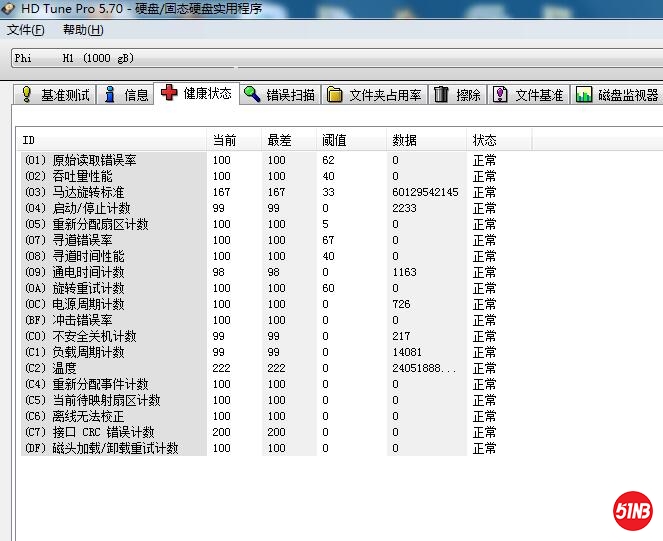The image size is (663, 541).
Task: Sort by the ID column header
Action: tap(112, 139)
